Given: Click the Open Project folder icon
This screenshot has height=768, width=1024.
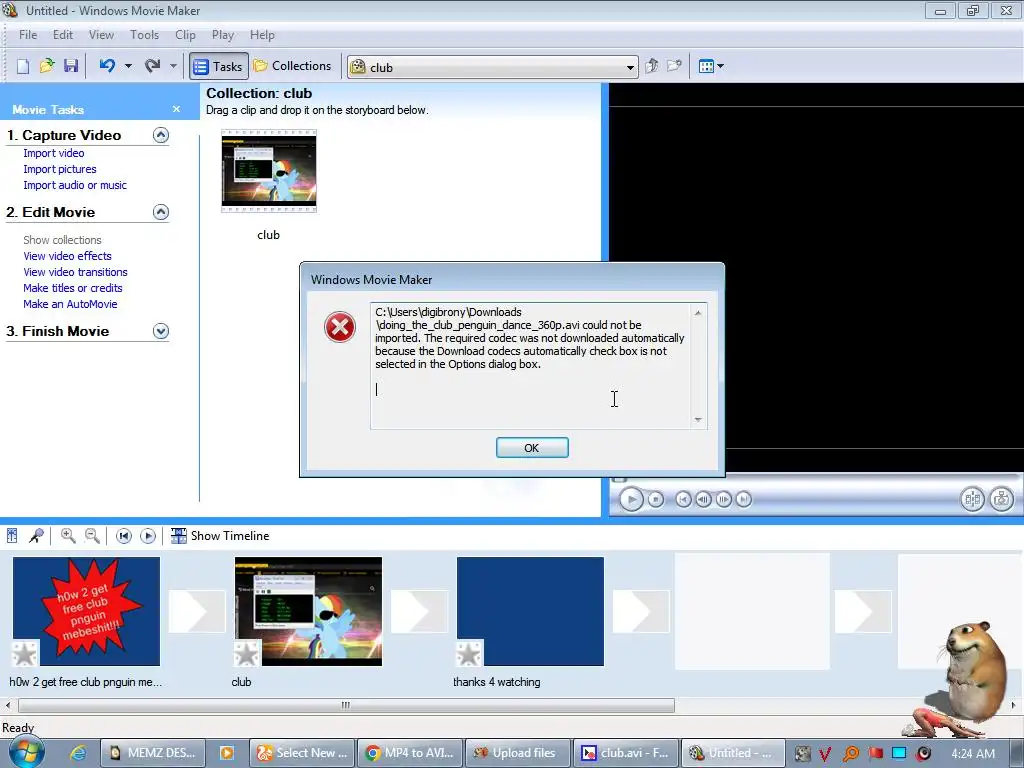Looking at the screenshot, I should pyautogui.click(x=47, y=66).
